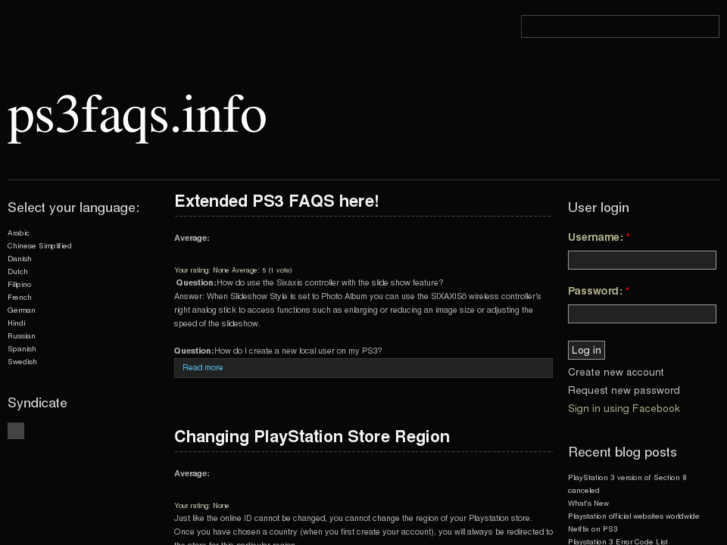Screen dimensions: 727x545
Task: Select Chinese Simplified language
Action: 39,246
